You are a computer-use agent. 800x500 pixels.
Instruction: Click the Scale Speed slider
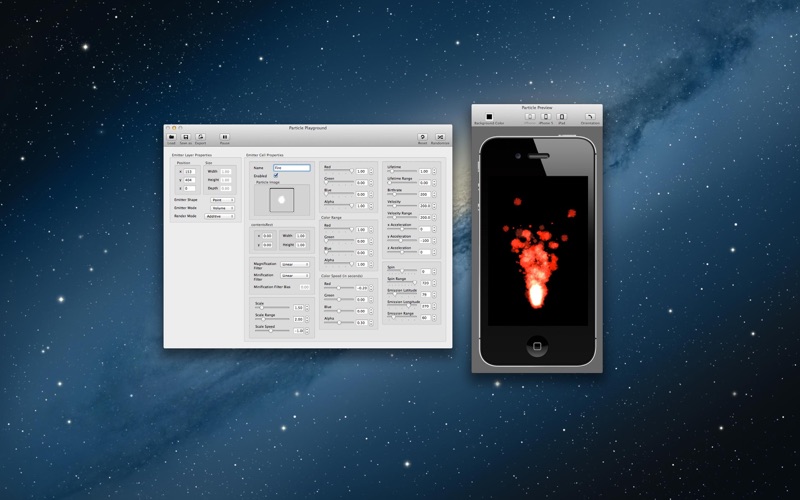pos(272,331)
